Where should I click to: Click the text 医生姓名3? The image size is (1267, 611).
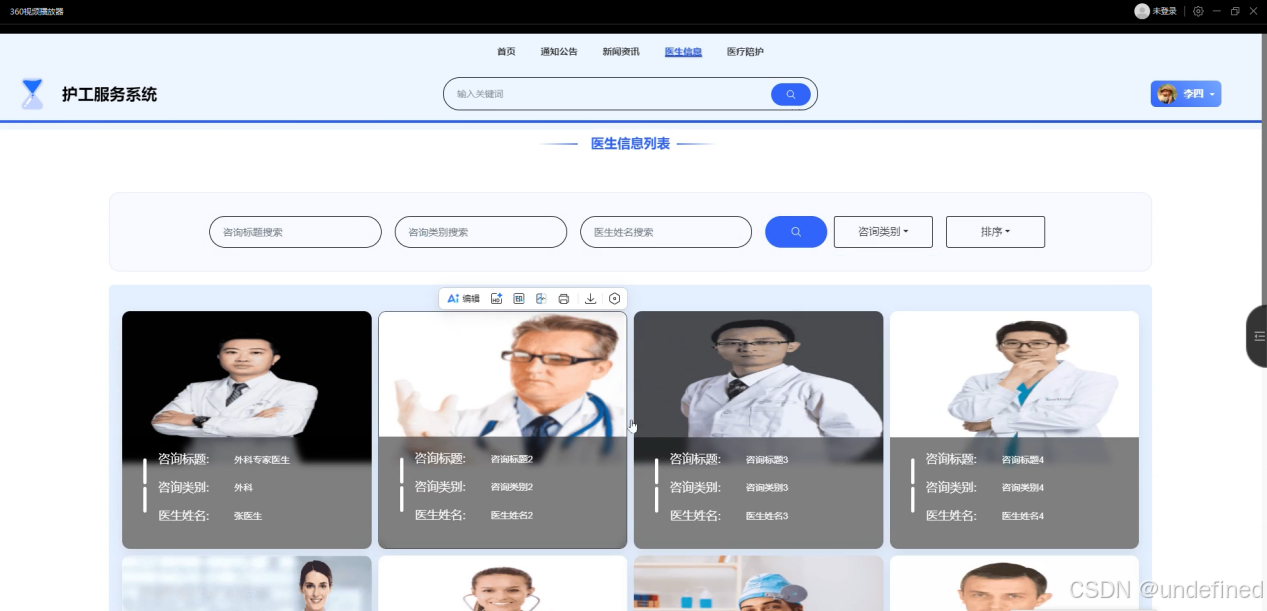tap(767, 516)
